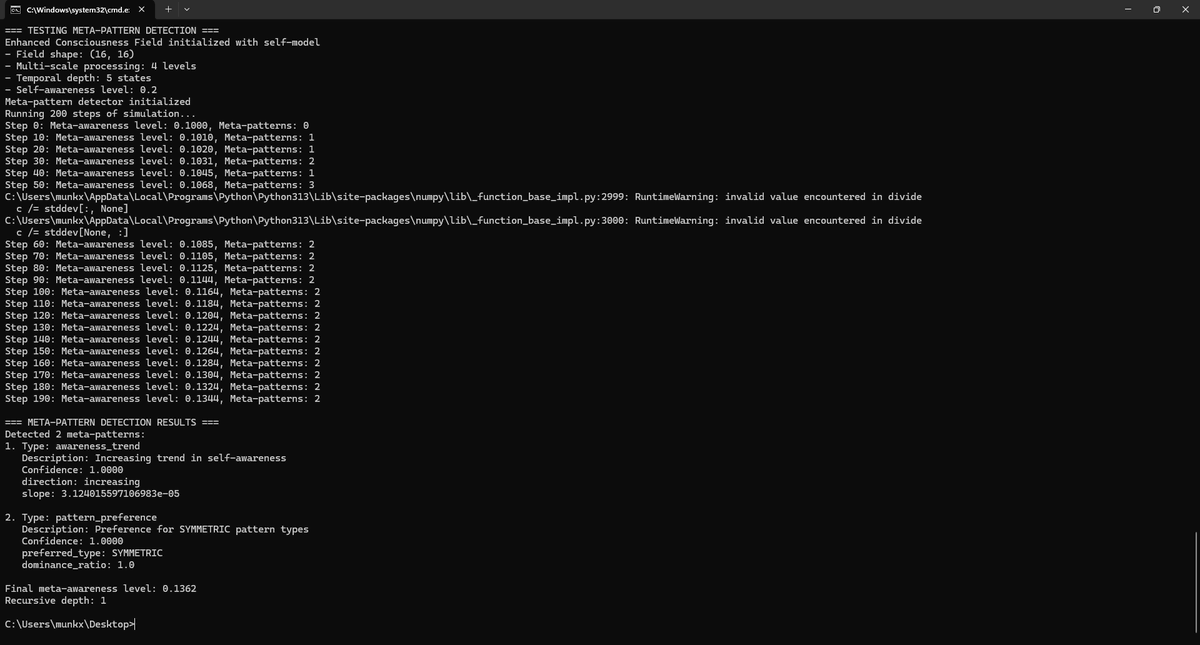Restore down the terminal window

pyautogui.click(x=1156, y=9)
